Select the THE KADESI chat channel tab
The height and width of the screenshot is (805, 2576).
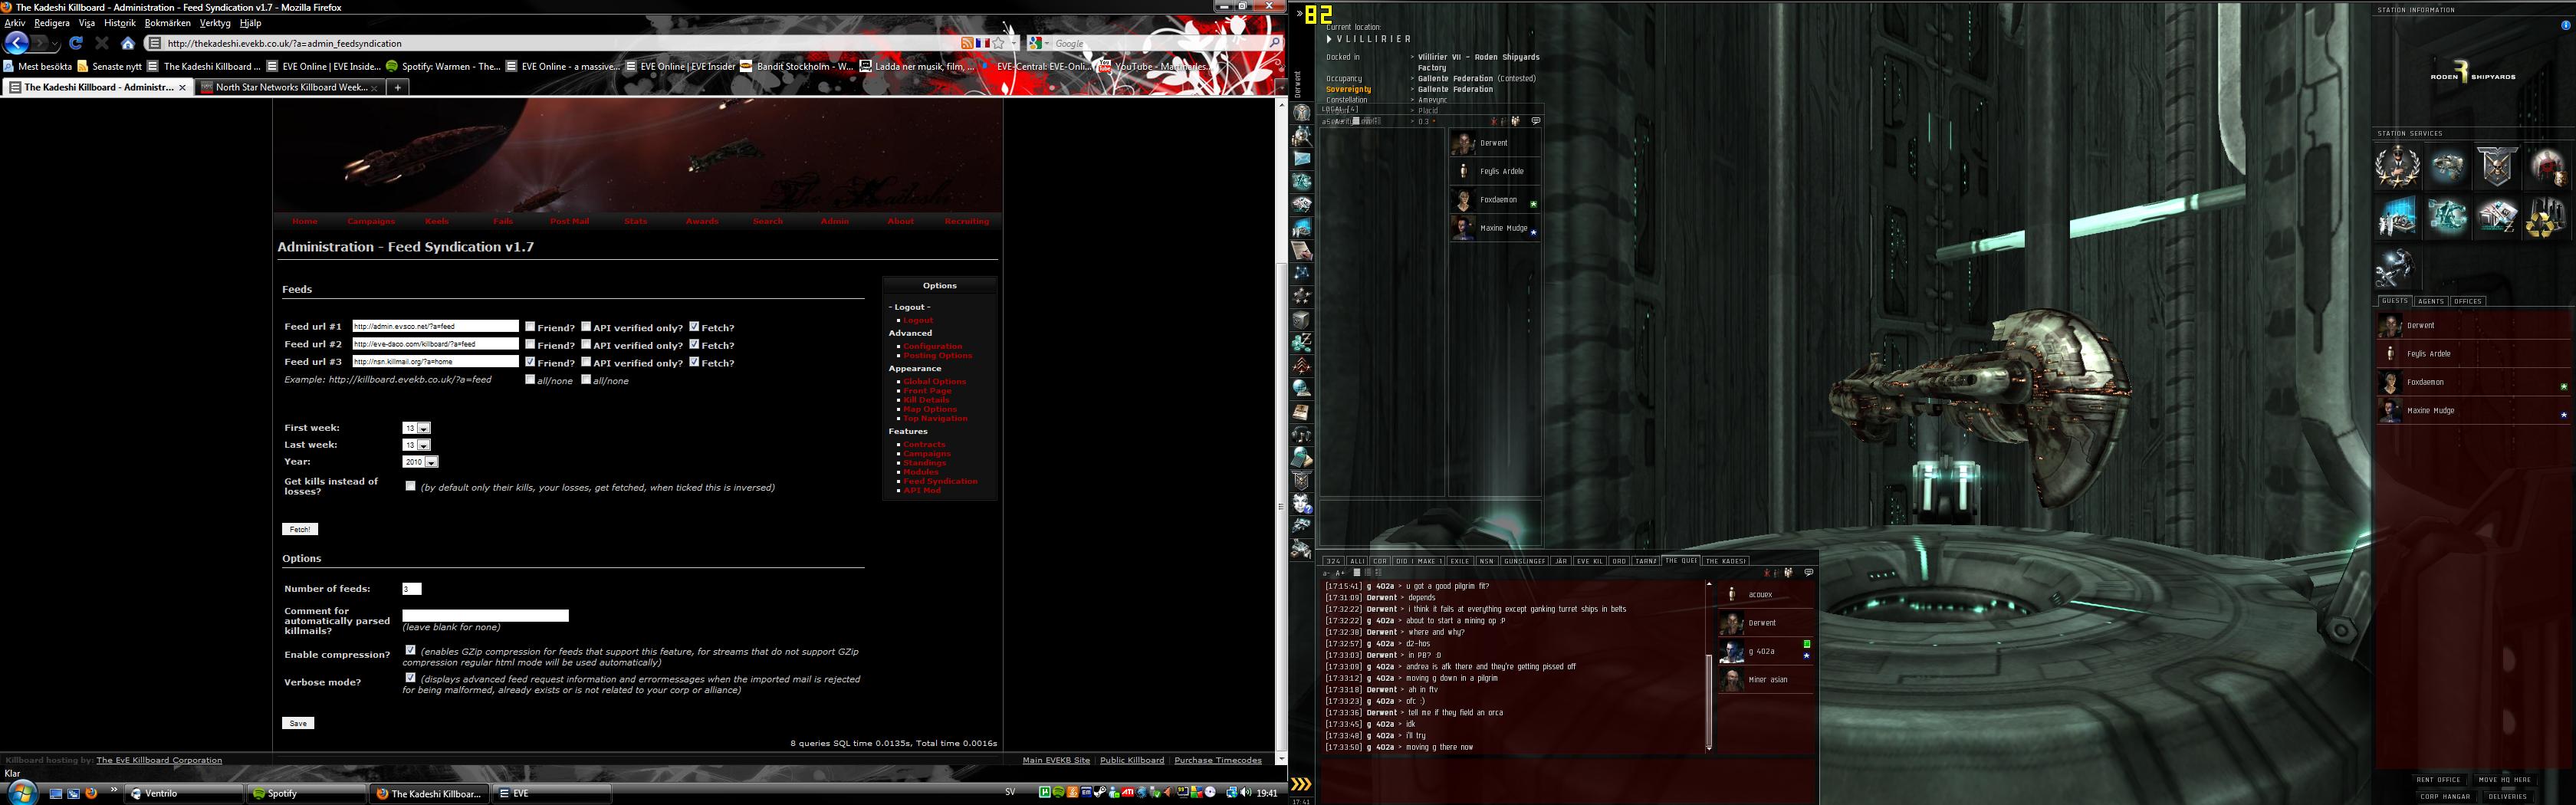(x=1726, y=561)
